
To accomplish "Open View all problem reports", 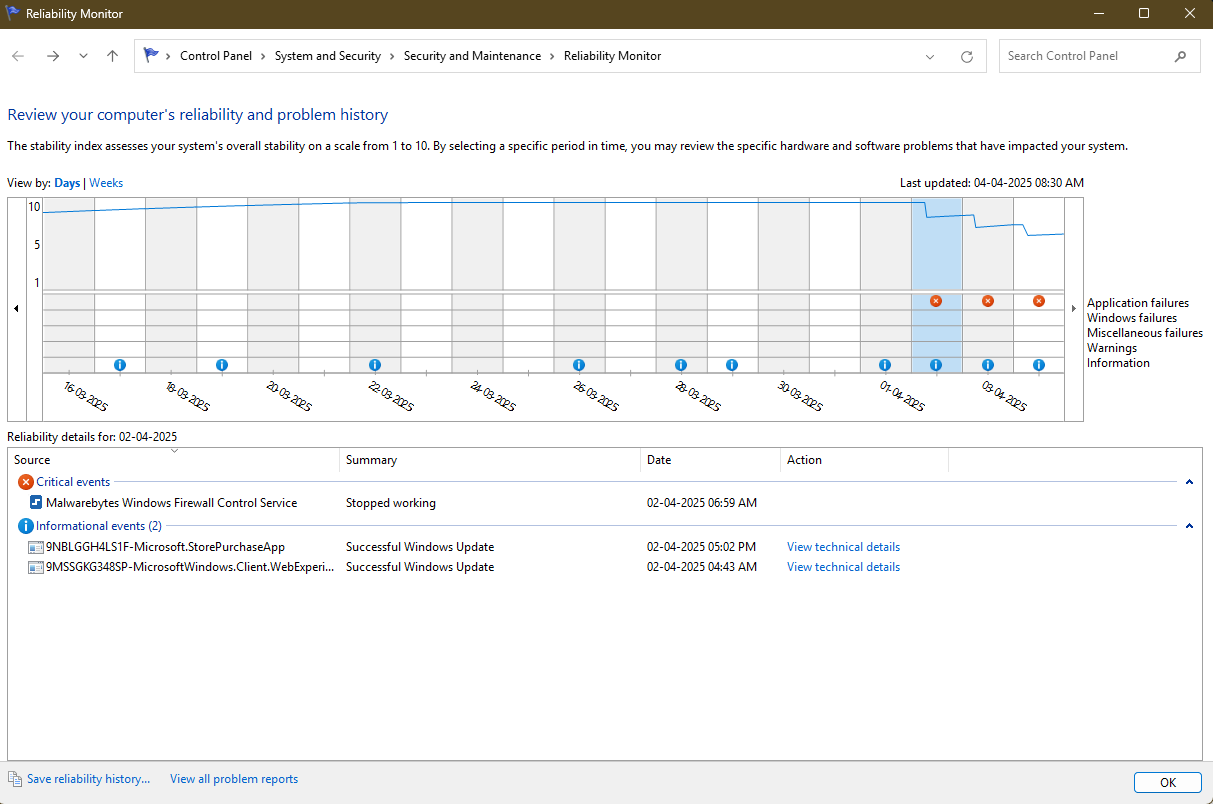I will coord(234,779).
